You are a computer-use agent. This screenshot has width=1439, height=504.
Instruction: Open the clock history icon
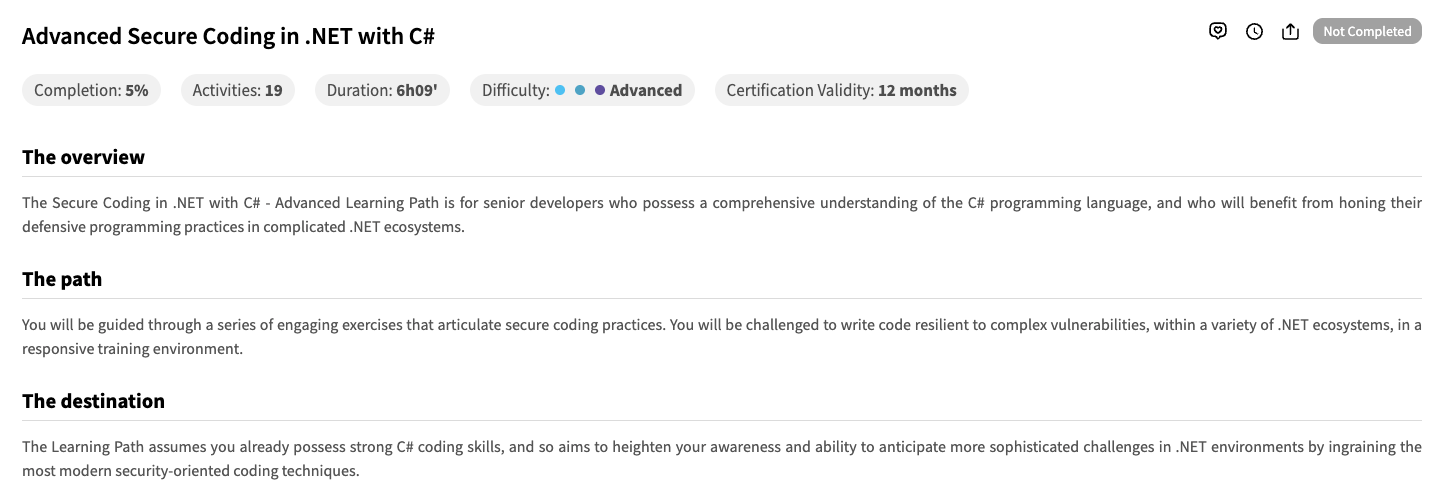click(x=1254, y=31)
